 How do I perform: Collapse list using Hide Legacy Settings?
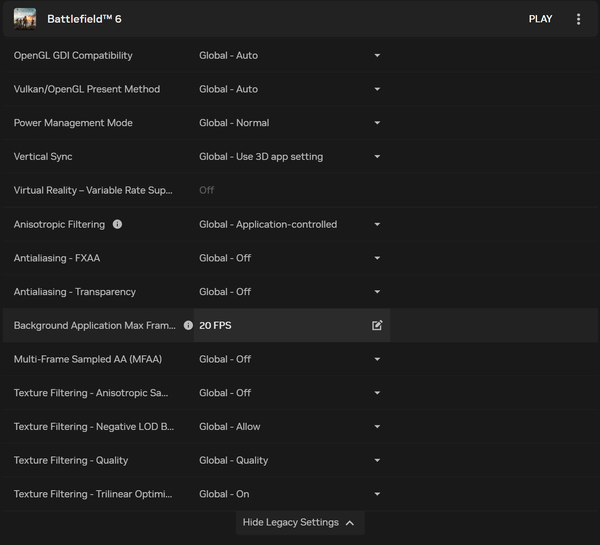click(299, 522)
